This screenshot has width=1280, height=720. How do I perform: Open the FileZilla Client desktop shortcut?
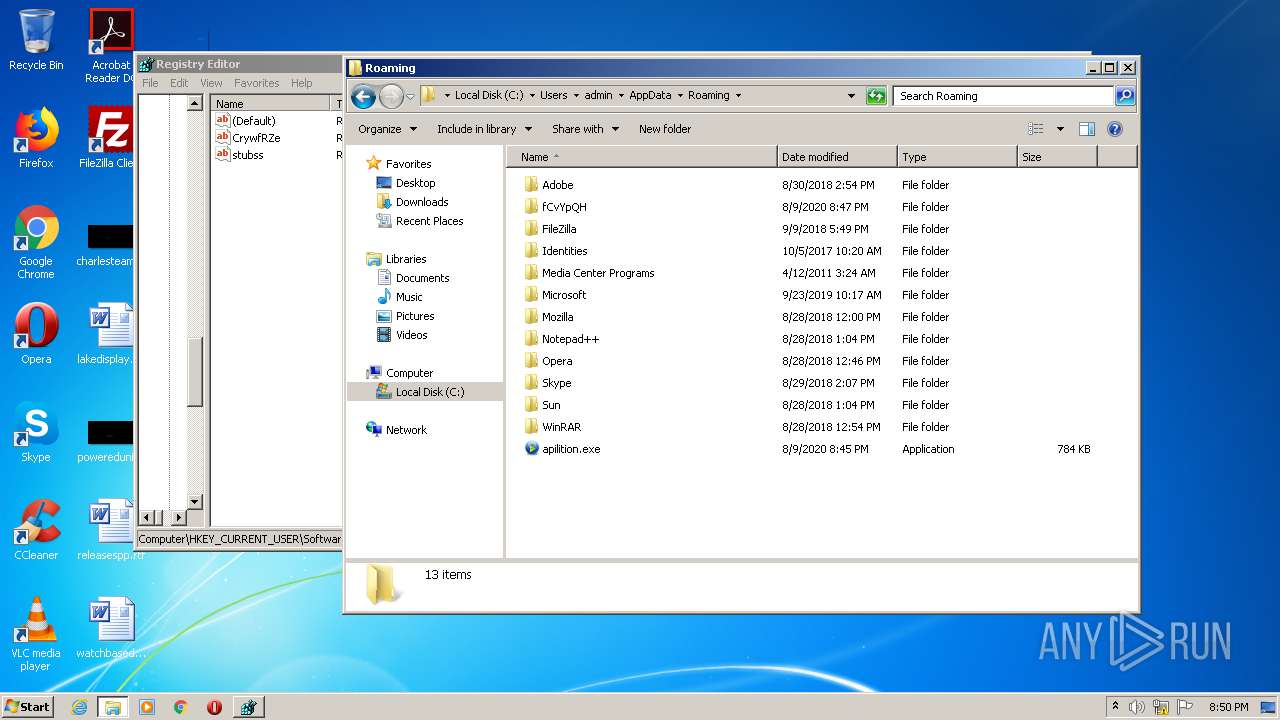[111, 138]
